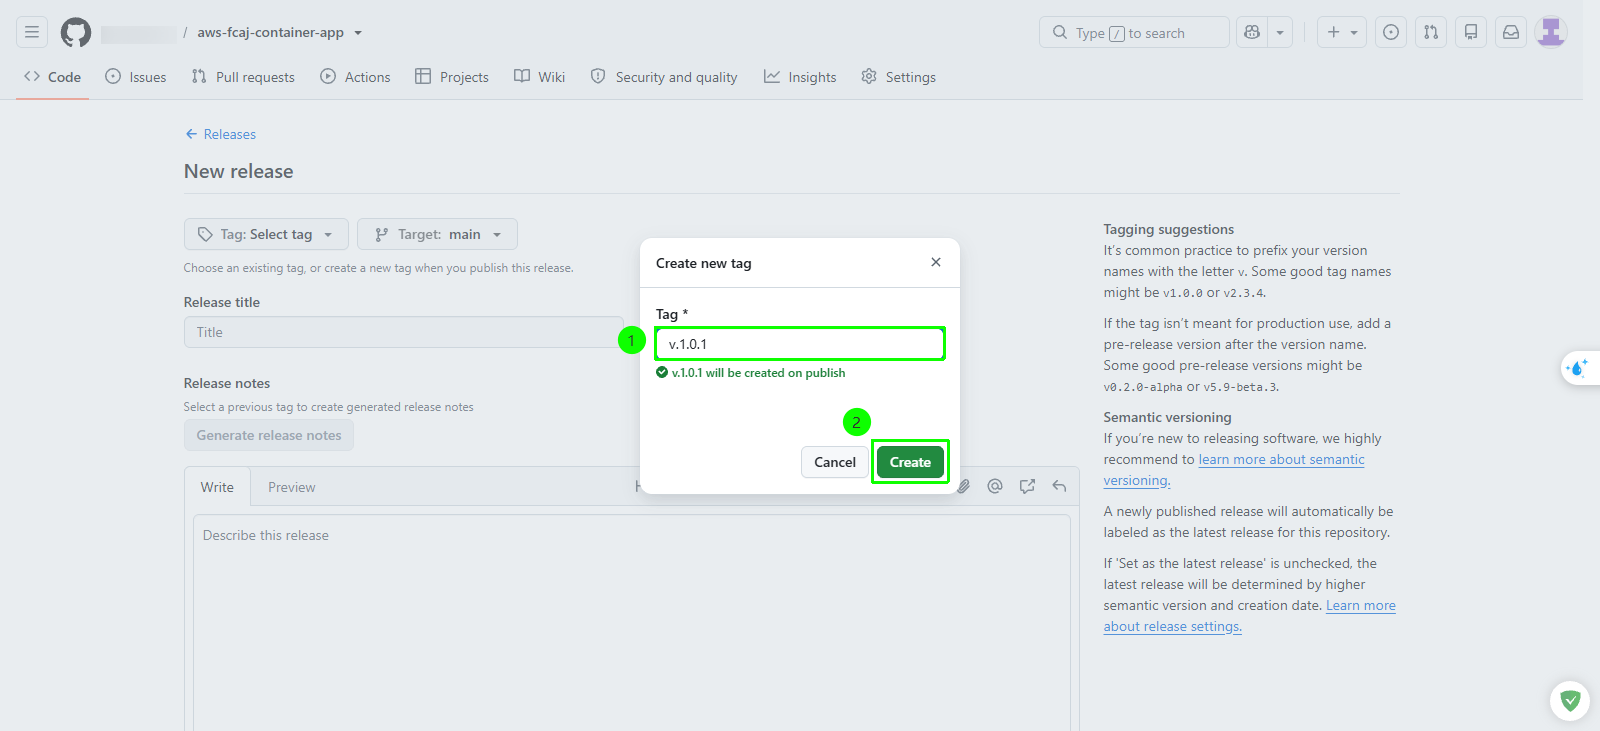
Task: Open the Projects tab
Action: (x=452, y=77)
